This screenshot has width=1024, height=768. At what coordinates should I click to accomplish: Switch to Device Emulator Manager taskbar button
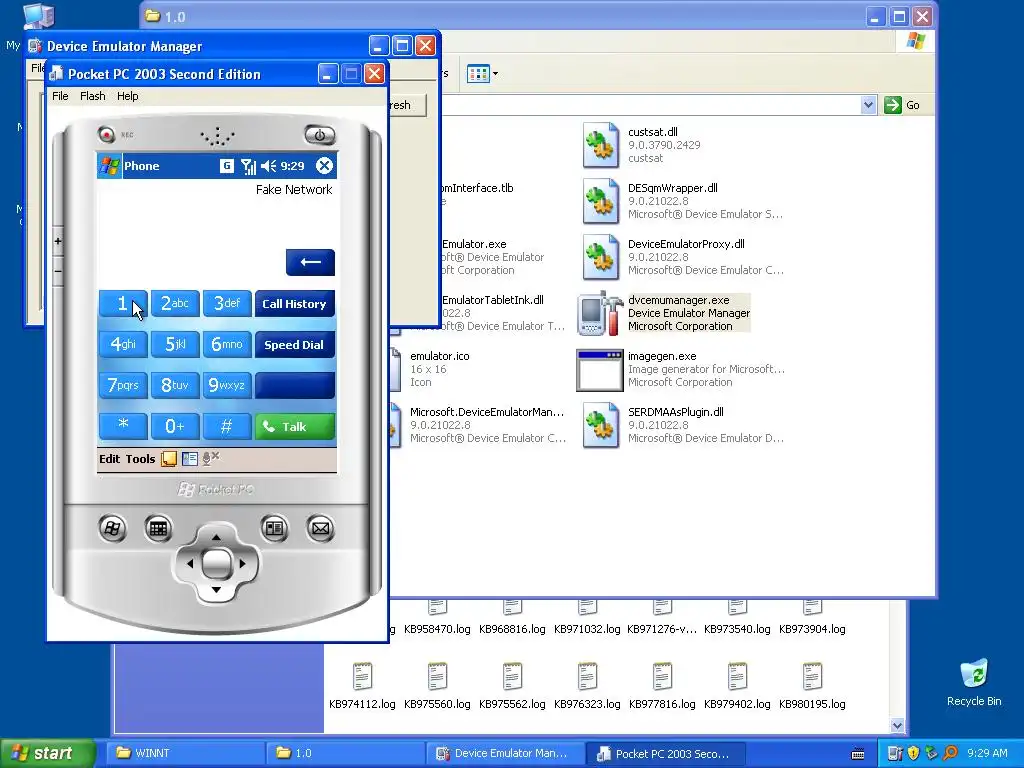click(x=506, y=753)
